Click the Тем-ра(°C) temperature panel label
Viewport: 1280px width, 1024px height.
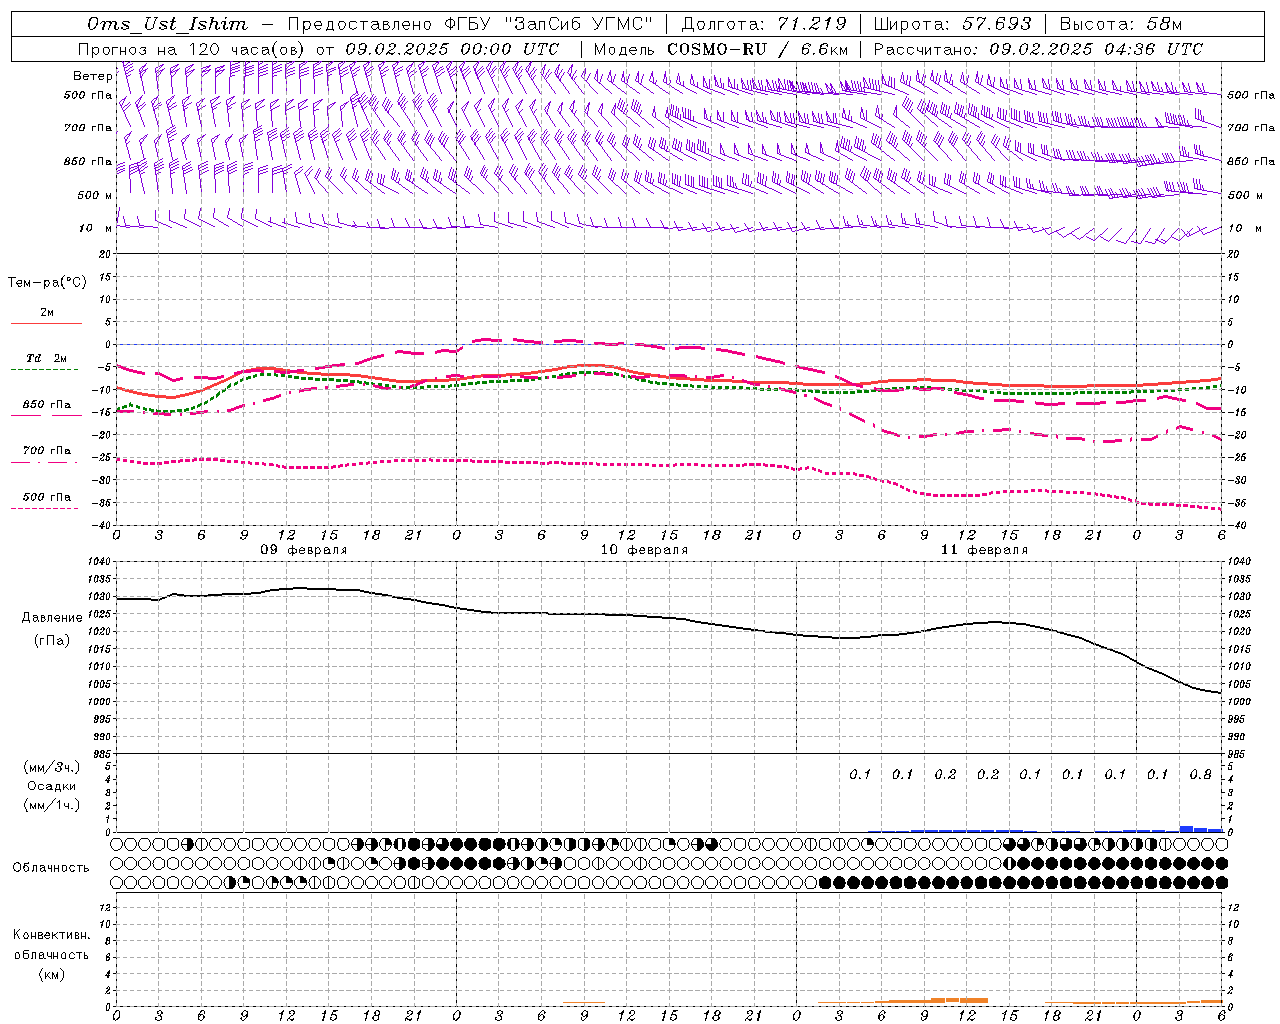pos(47,283)
